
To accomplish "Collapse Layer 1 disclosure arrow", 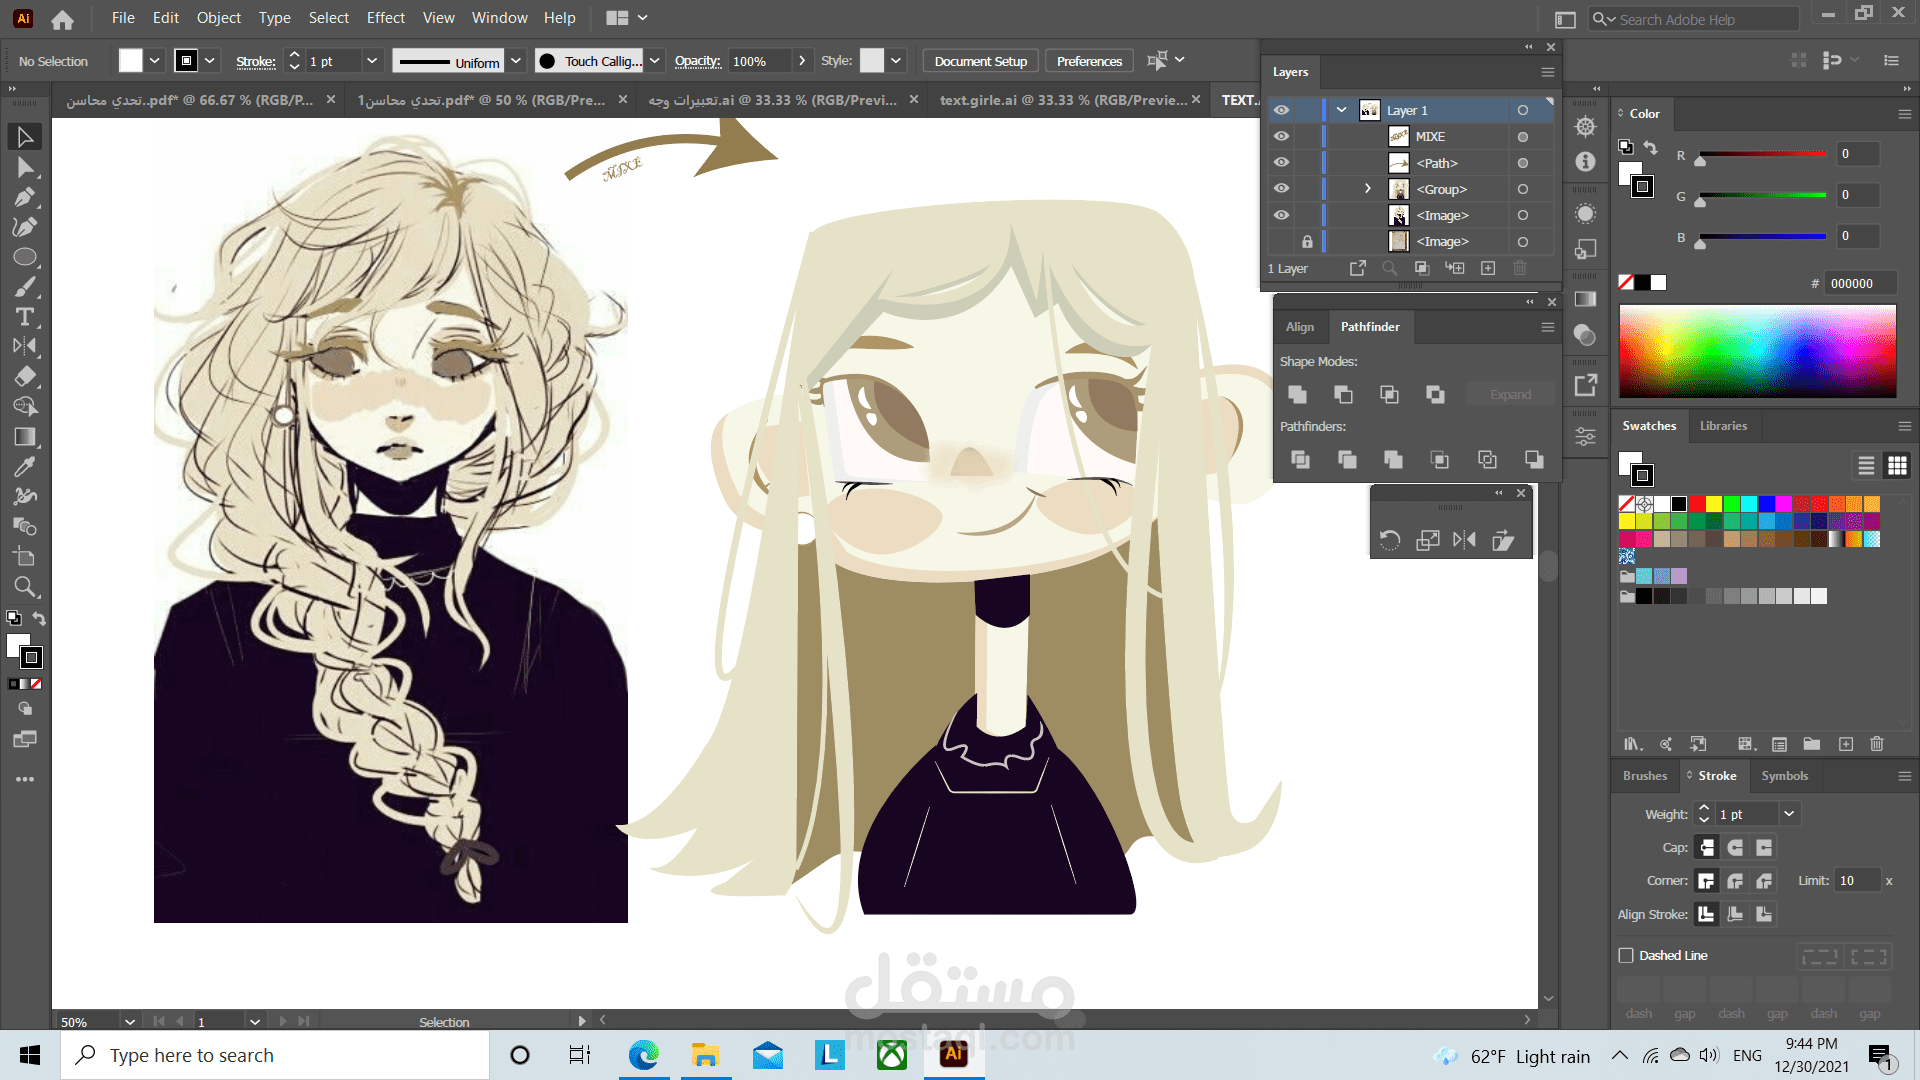I will (x=1342, y=110).
